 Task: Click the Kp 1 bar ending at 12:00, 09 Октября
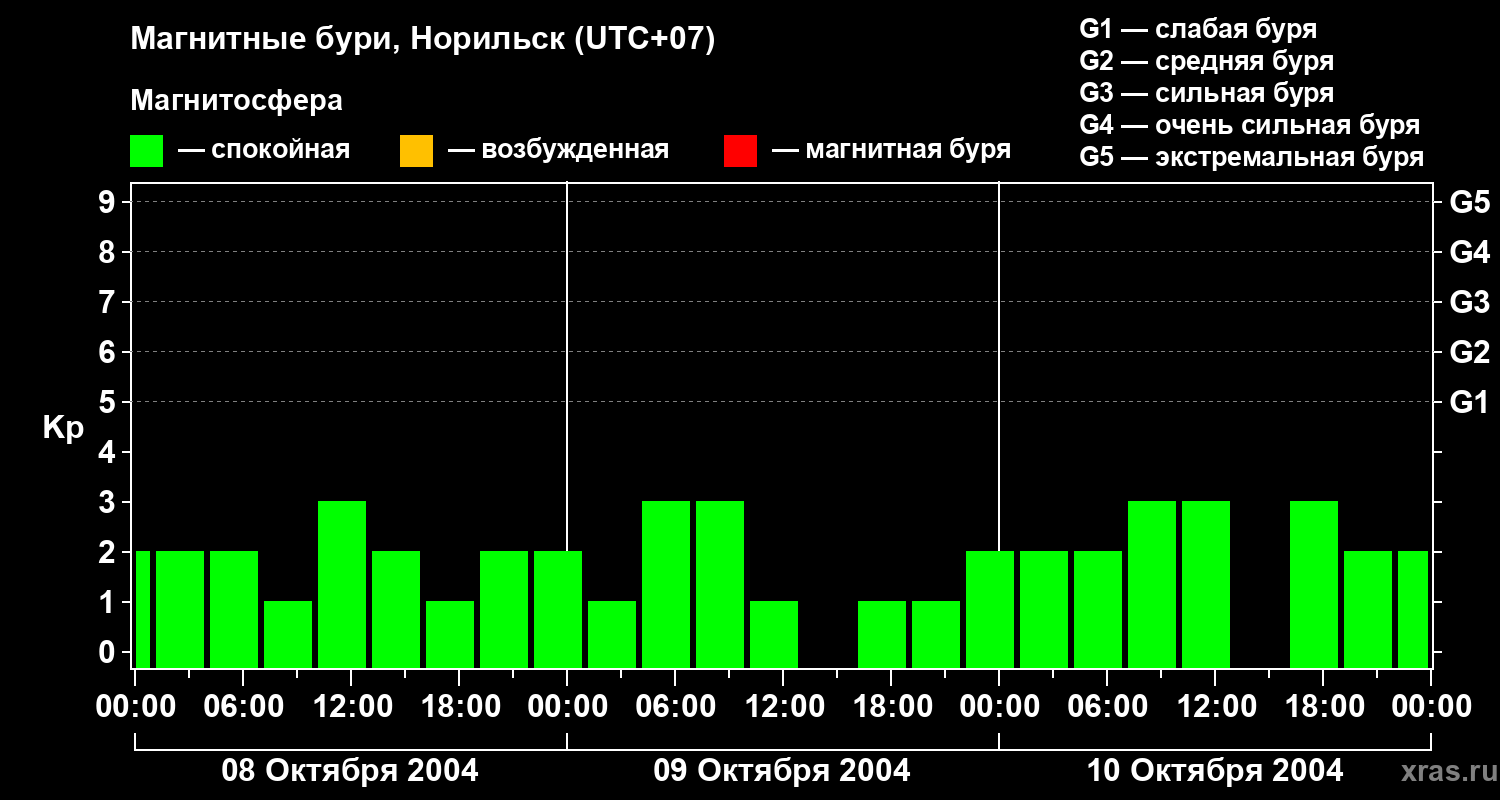tap(774, 634)
